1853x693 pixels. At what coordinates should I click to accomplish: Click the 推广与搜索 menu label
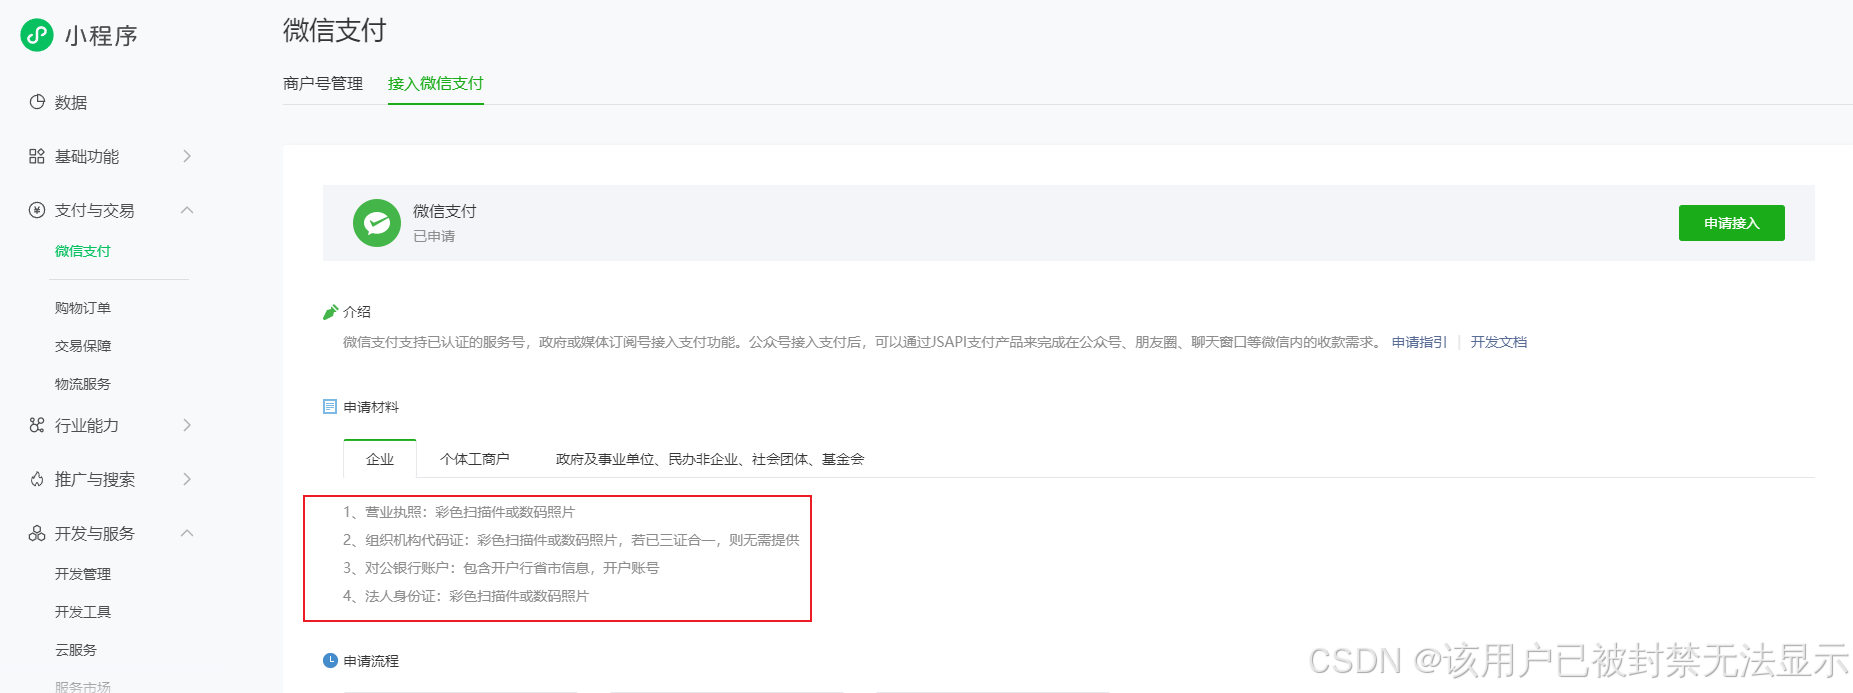[95, 479]
